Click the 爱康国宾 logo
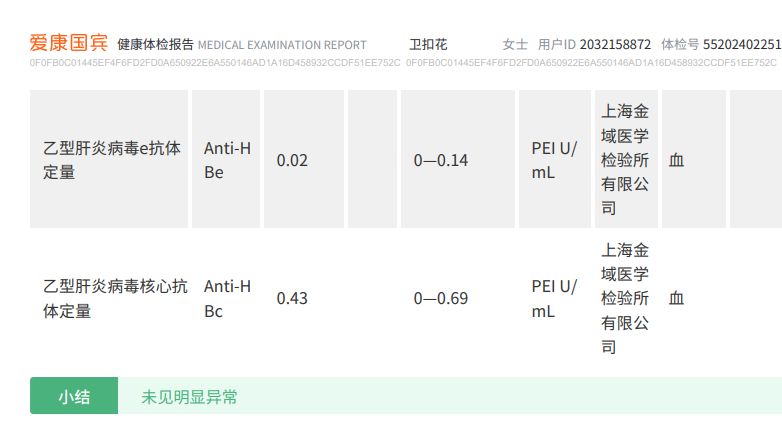Screen dimensions: 782x424 69,44
